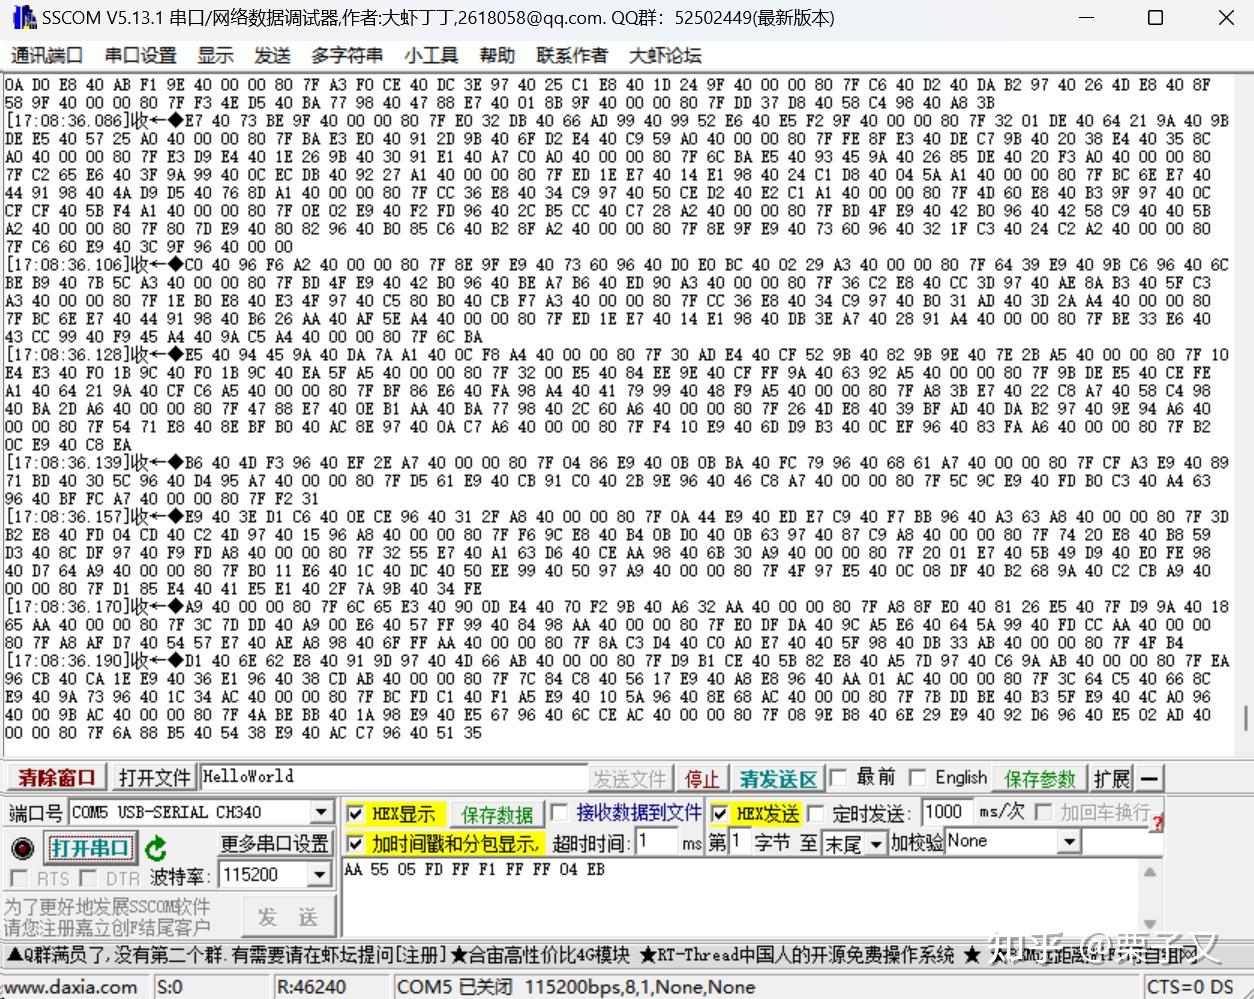Image resolution: width=1254 pixels, height=999 pixels.
Task: Click the red port status indicator circle
Action: click(21, 847)
